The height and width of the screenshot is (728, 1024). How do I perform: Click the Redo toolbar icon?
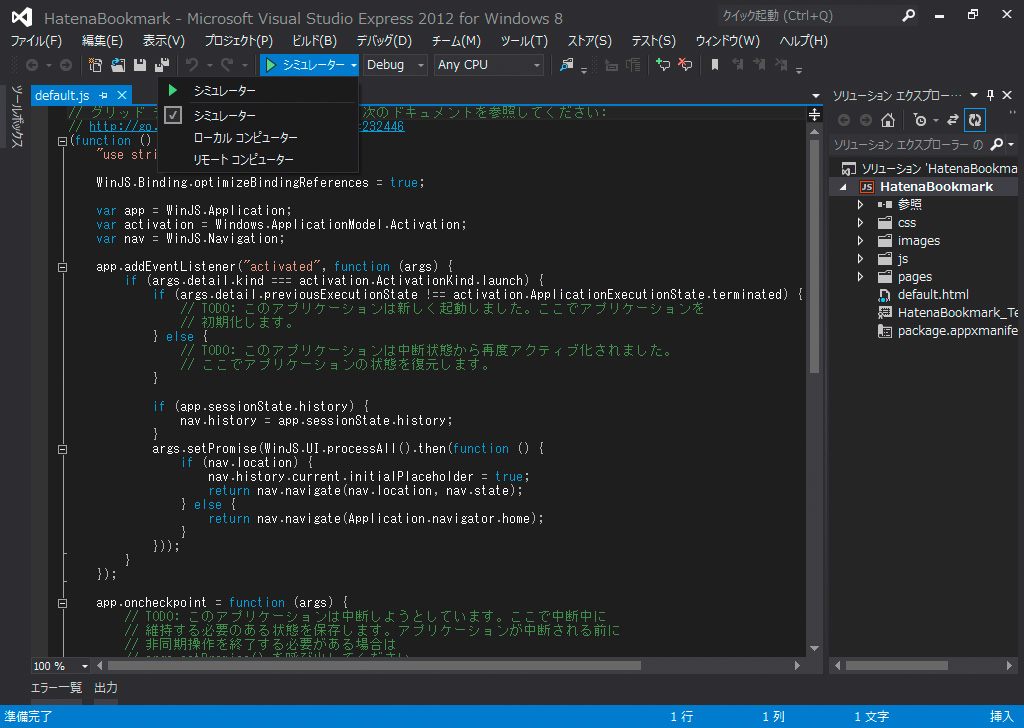(x=227, y=65)
